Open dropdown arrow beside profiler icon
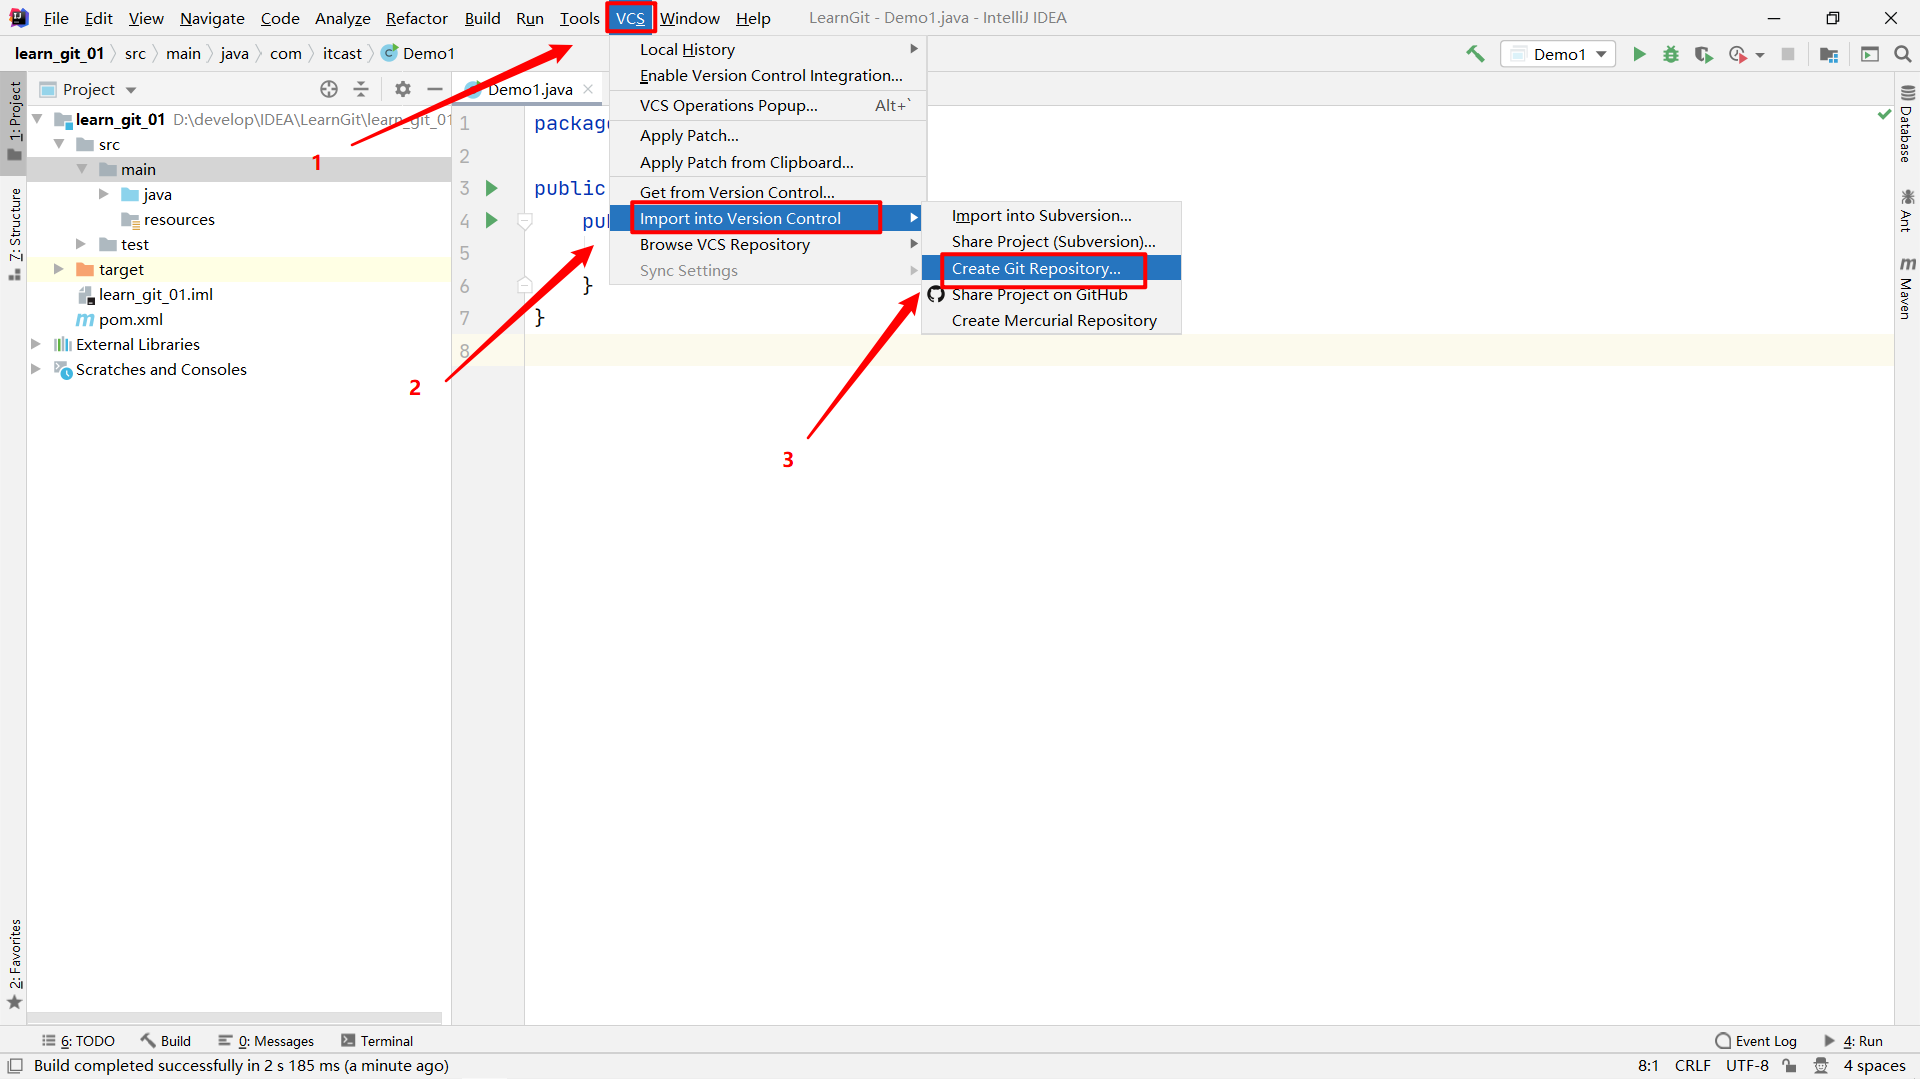 coord(1760,55)
